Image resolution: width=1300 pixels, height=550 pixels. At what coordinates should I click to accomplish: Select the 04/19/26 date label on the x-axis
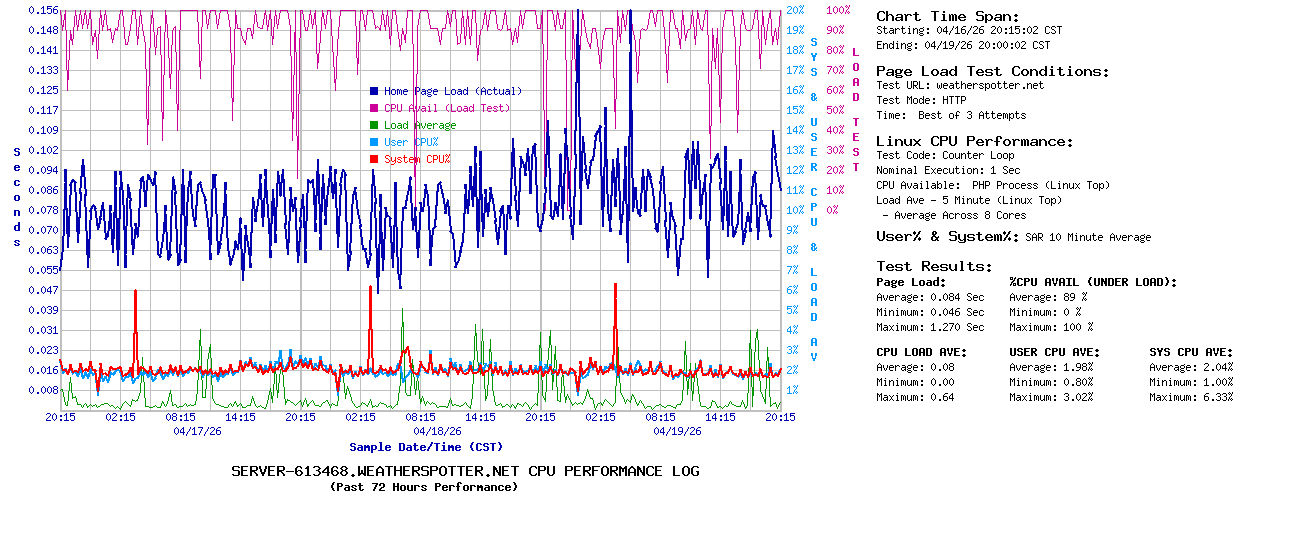click(678, 431)
